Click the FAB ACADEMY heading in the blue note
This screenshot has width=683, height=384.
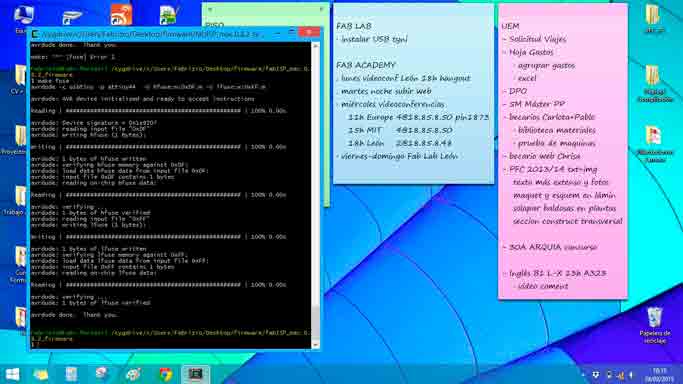point(365,65)
